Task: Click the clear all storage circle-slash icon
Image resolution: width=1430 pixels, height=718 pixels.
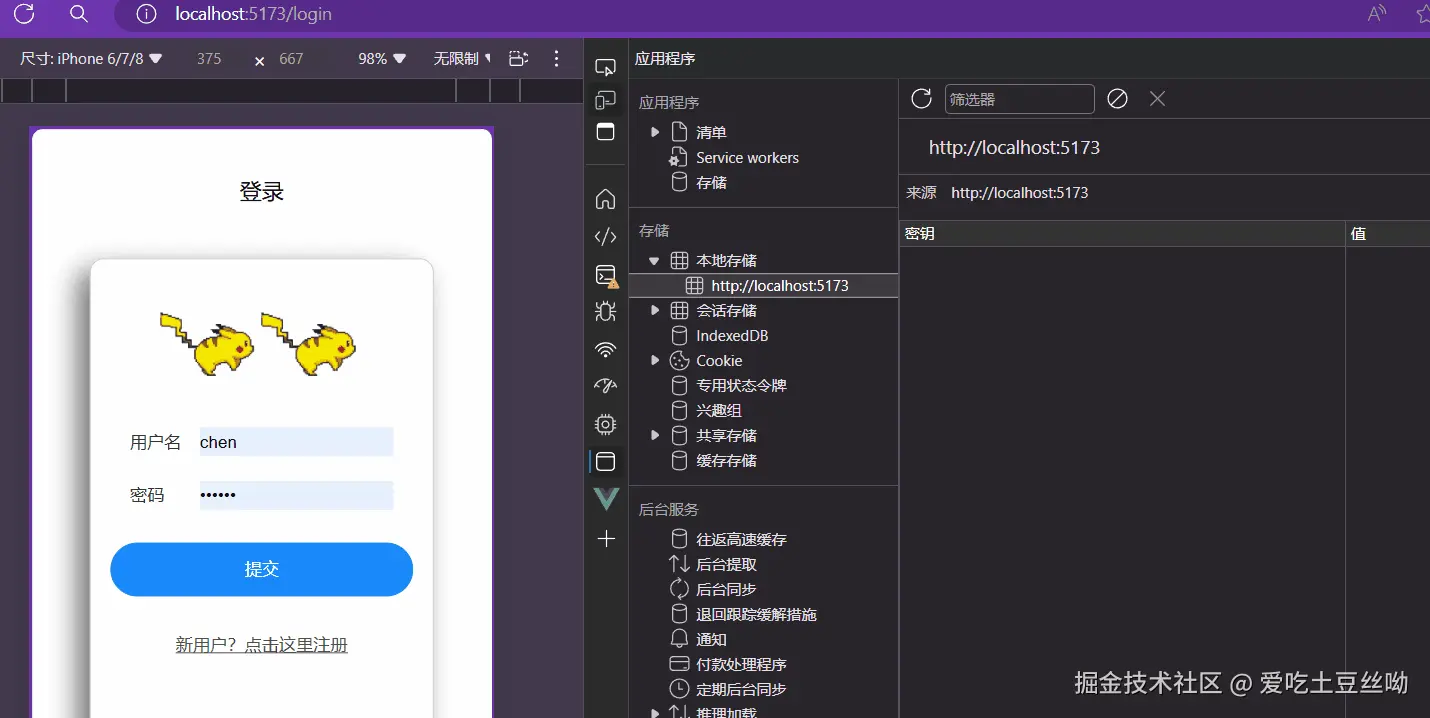Action: click(x=1117, y=98)
